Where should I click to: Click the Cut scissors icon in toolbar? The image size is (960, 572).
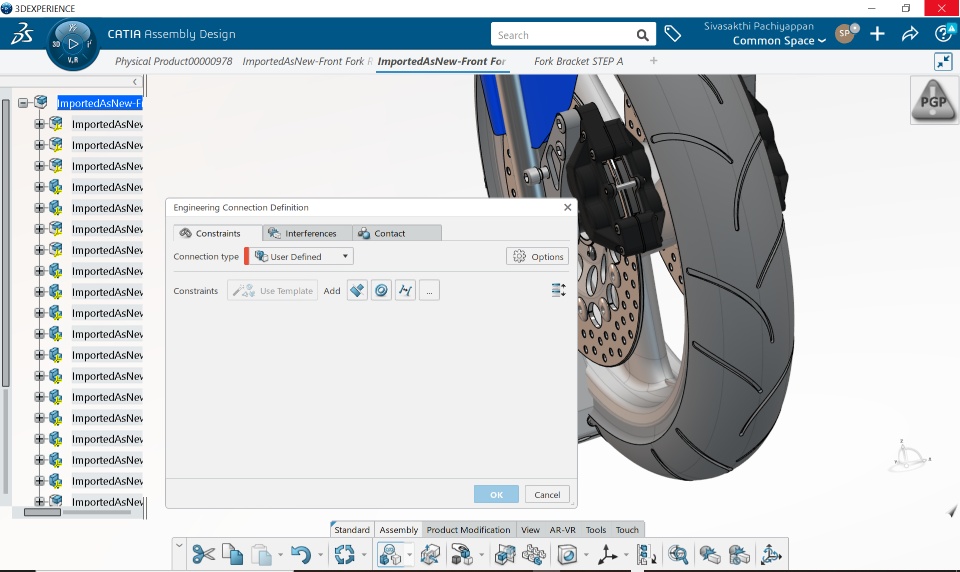click(x=203, y=554)
